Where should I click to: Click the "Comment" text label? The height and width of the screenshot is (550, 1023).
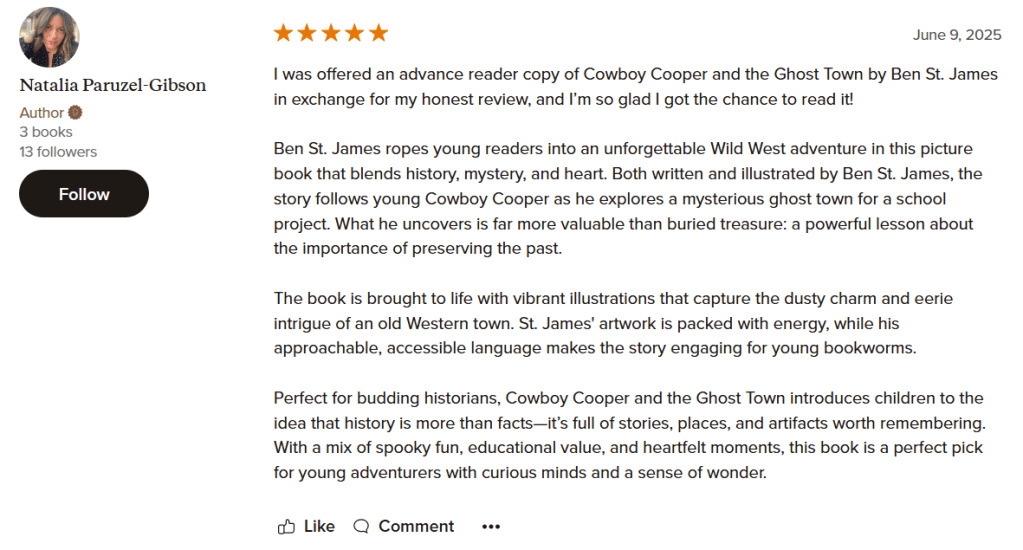416,526
